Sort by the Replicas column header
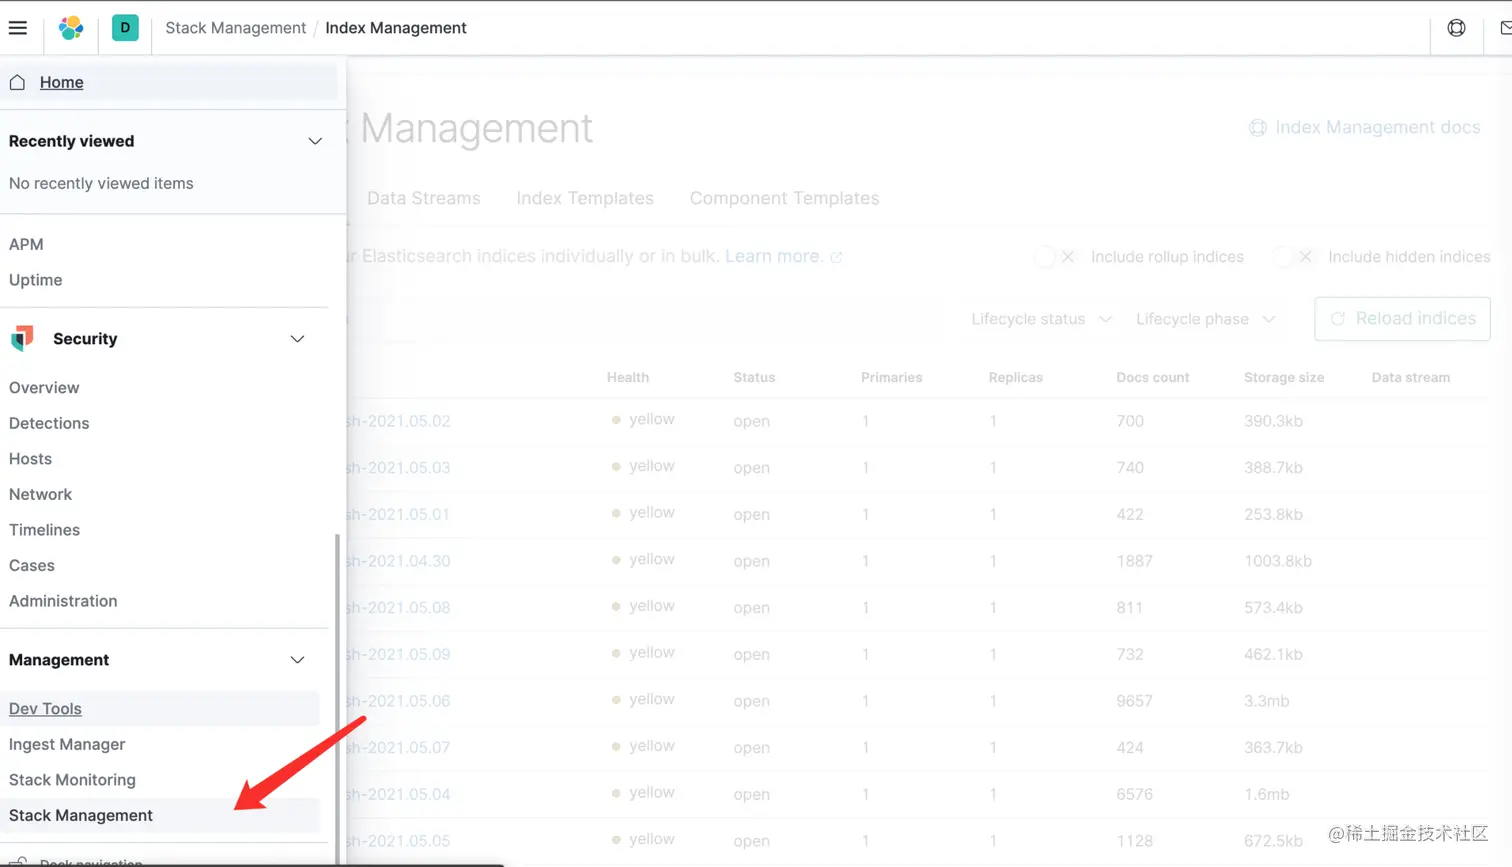The height and width of the screenshot is (867, 1512). coord(1016,377)
